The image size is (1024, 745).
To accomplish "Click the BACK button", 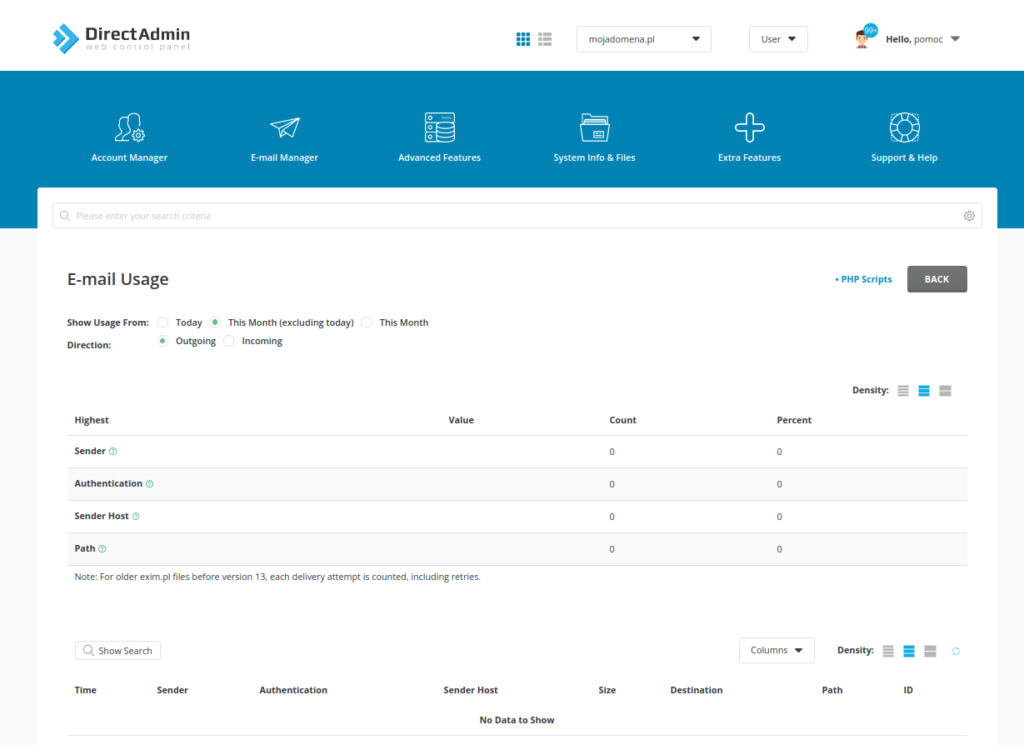I will pos(936,279).
